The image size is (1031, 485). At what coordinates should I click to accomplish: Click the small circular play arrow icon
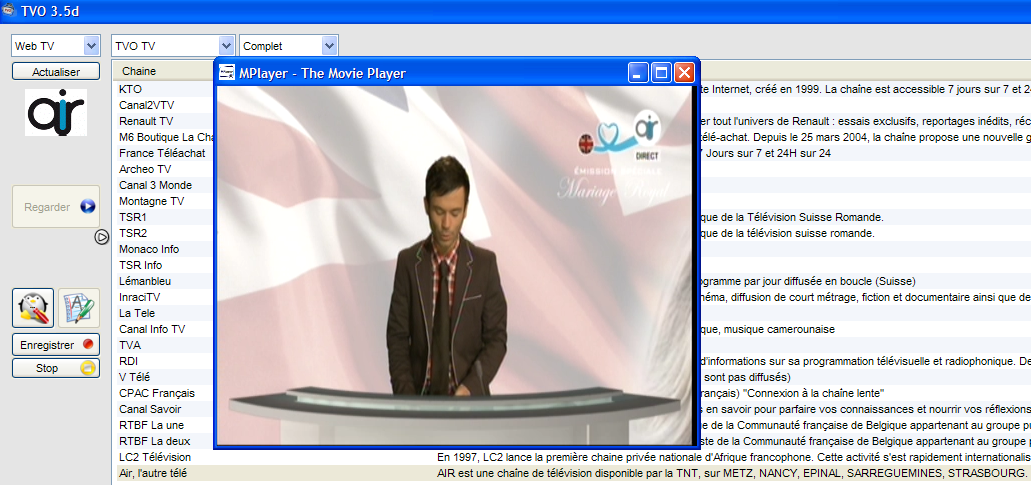pos(102,237)
